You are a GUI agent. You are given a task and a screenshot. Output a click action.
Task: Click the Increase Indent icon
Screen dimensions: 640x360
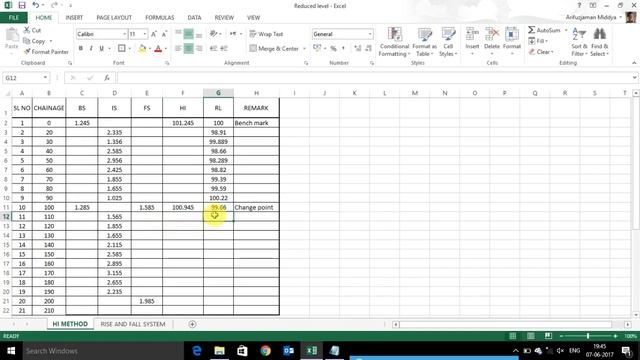coord(224,49)
